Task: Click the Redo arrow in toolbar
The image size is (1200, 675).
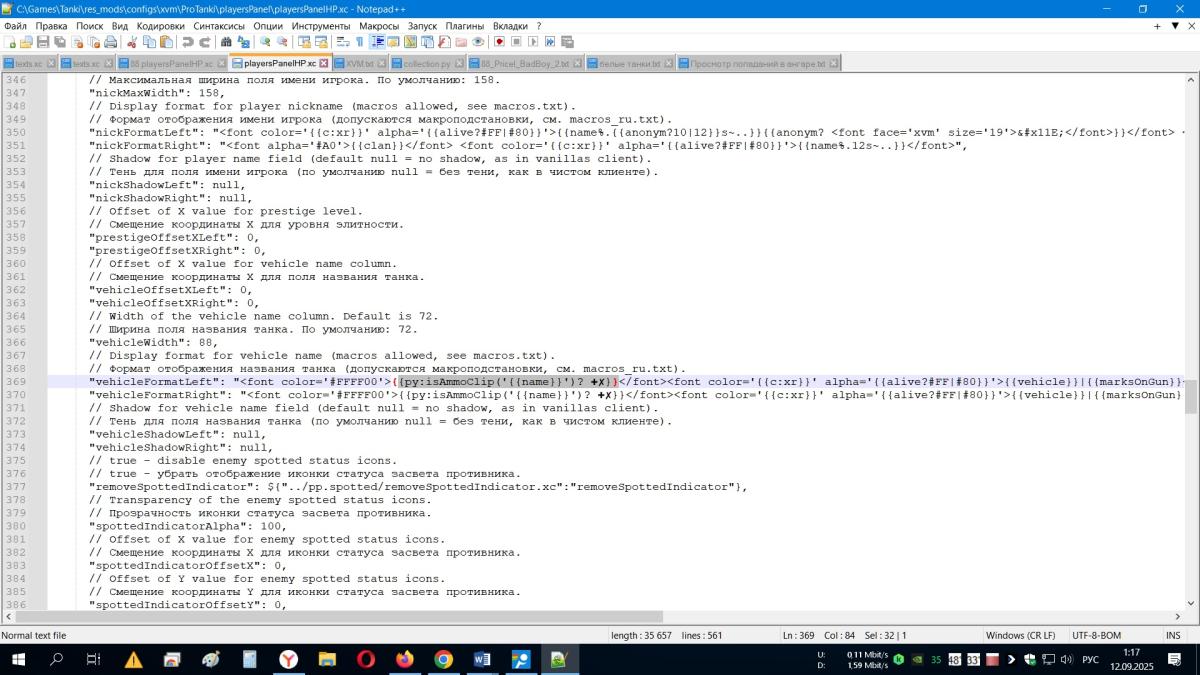Action: (204, 42)
